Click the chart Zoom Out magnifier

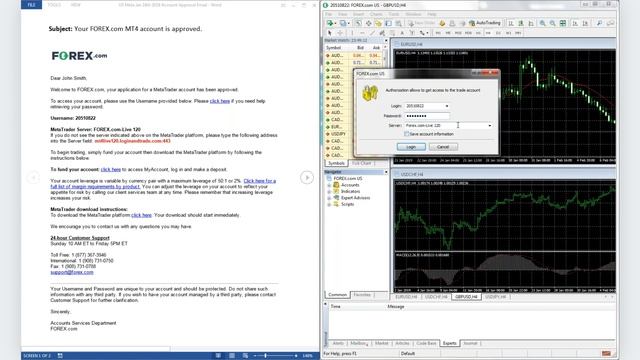(552, 23)
